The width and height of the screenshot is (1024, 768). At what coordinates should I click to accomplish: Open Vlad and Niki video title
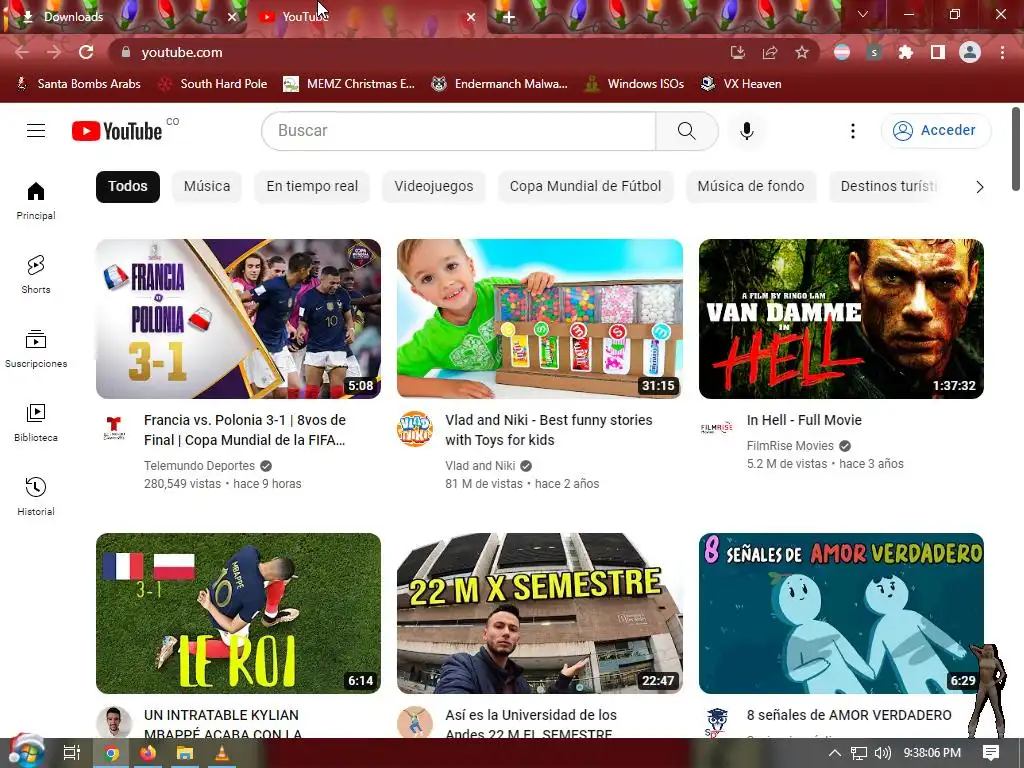549,430
